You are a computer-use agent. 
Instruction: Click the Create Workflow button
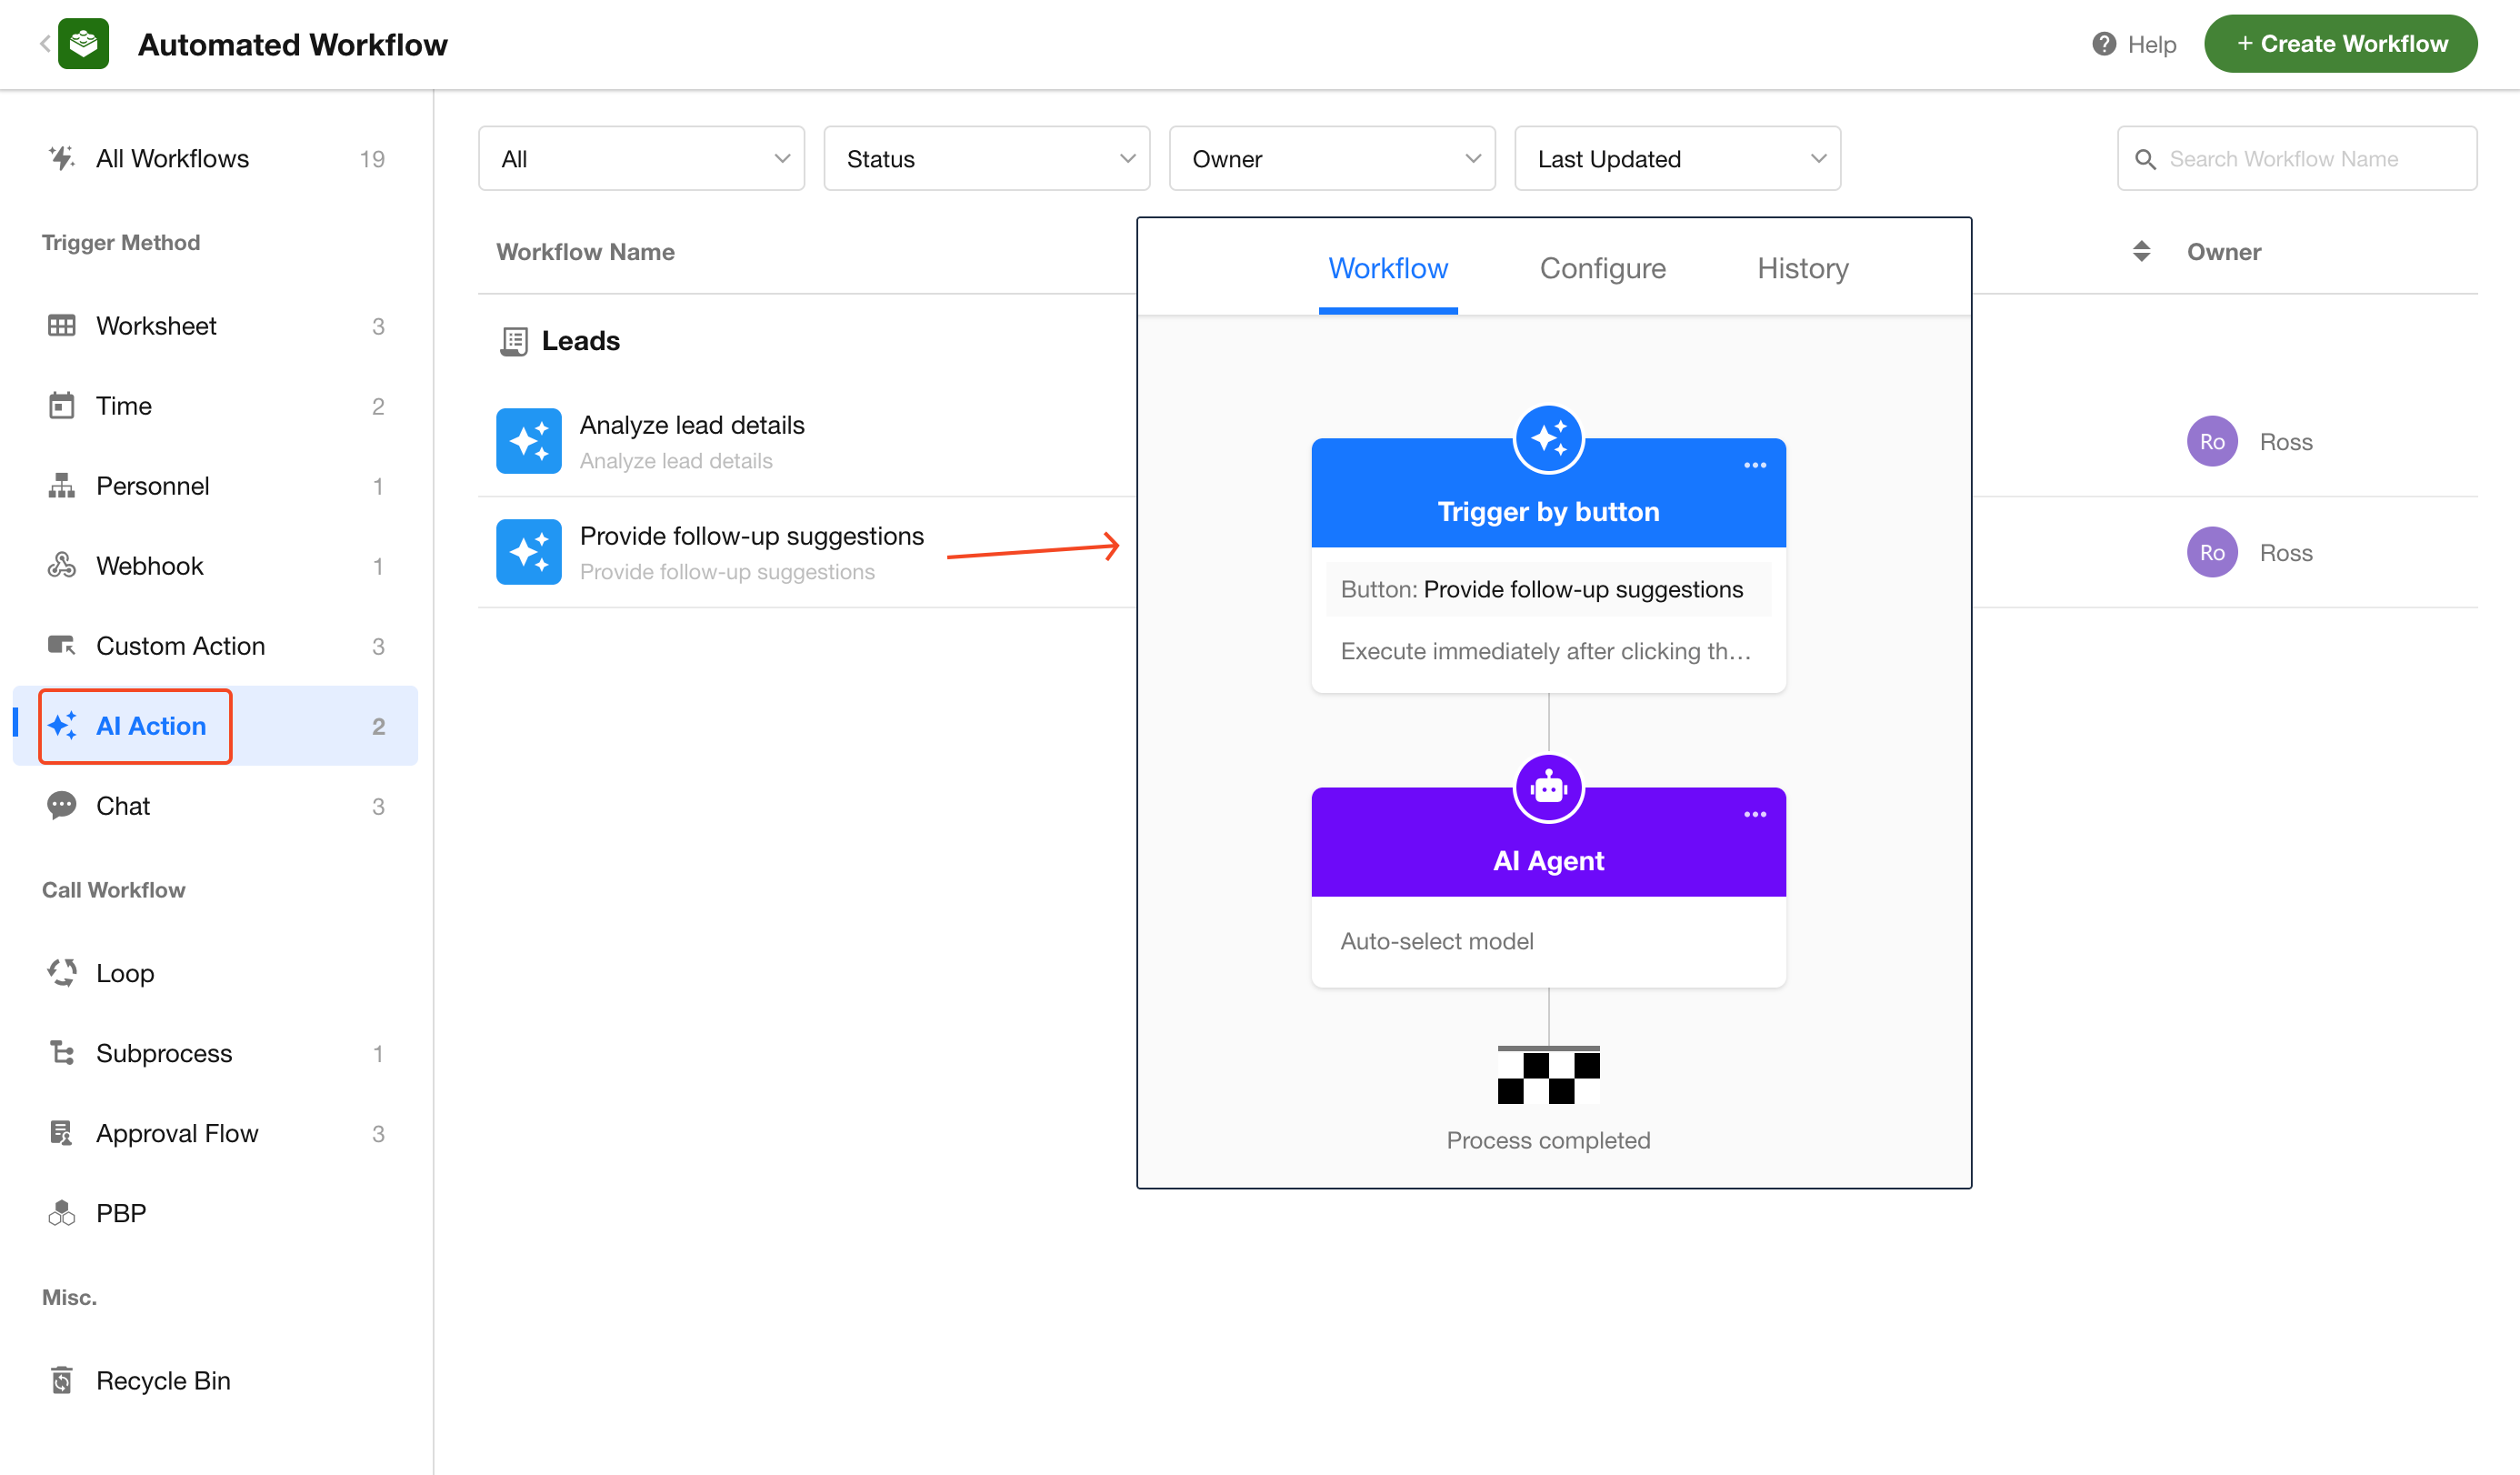click(x=2340, y=44)
